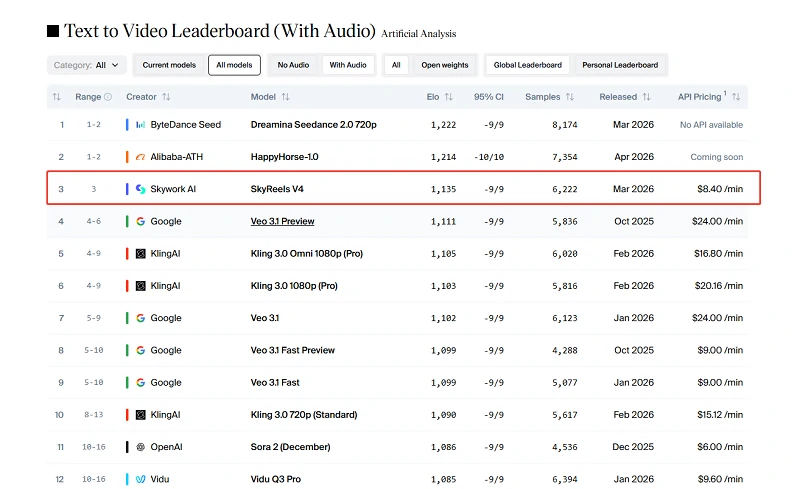Click Google logo in Veo 3.1 Jan 2026 $24.00 row
The image size is (800, 489).
140,318
